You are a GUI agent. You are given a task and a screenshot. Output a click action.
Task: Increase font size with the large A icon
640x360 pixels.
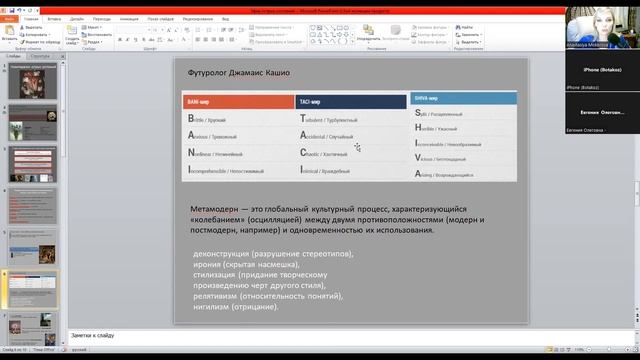169,30
